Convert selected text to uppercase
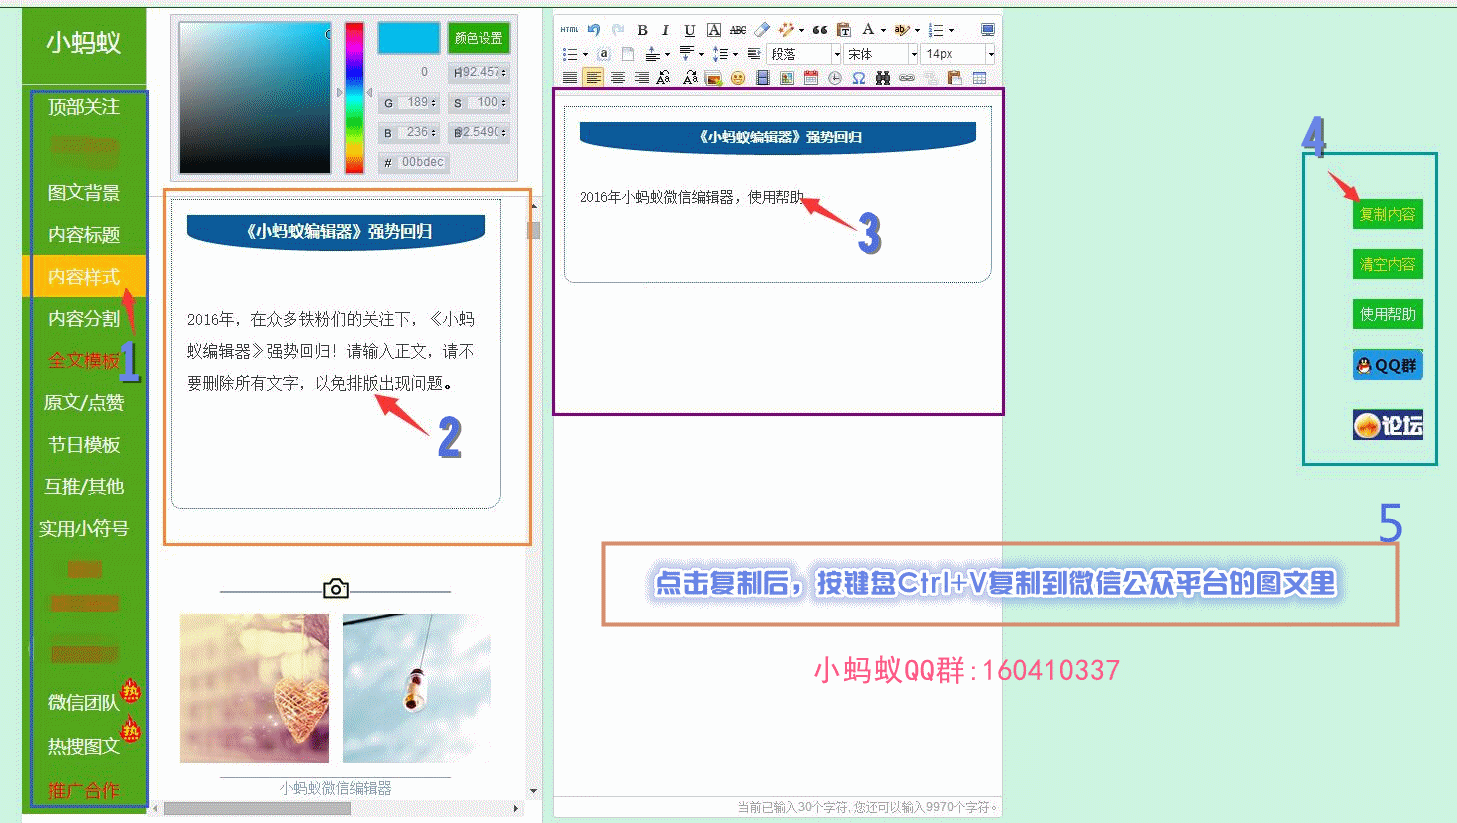This screenshot has height=823, width=1457. 663,78
